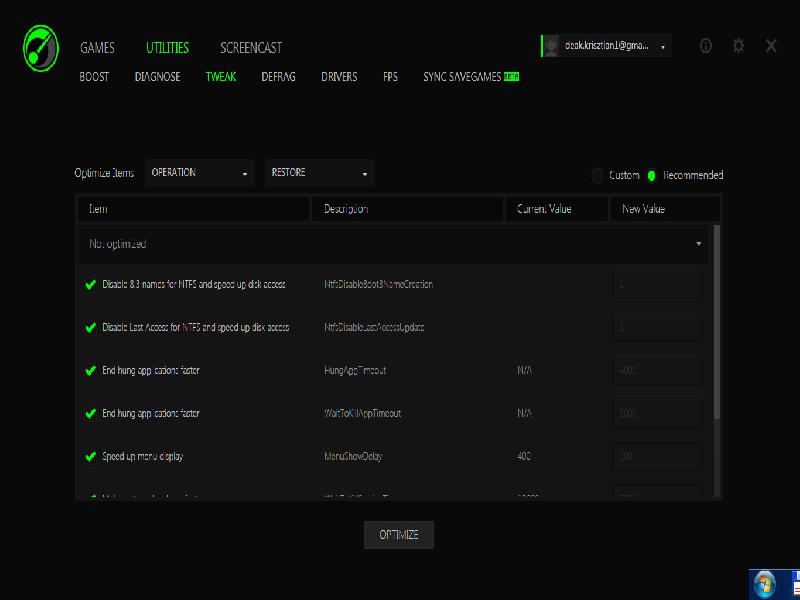
Task: Click the MenuShowDelay description
Action: point(353,456)
